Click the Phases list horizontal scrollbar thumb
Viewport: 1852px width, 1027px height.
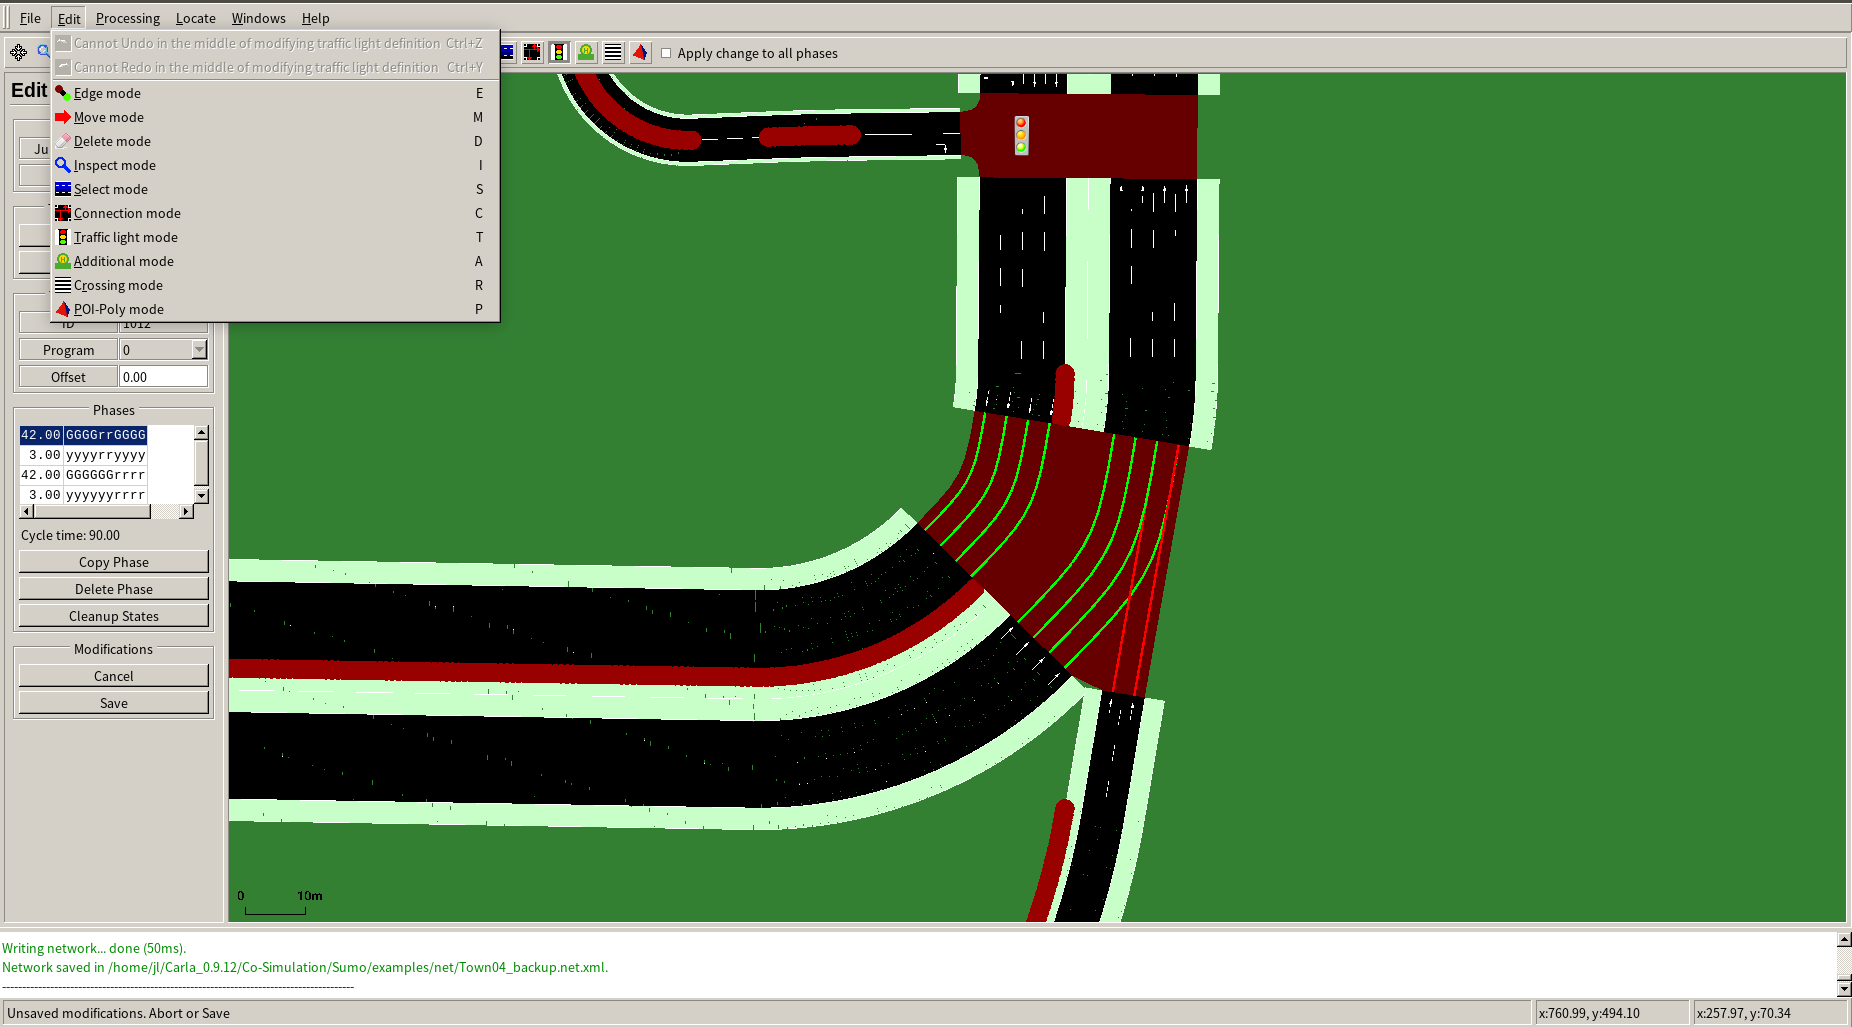(x=92, y=511)
